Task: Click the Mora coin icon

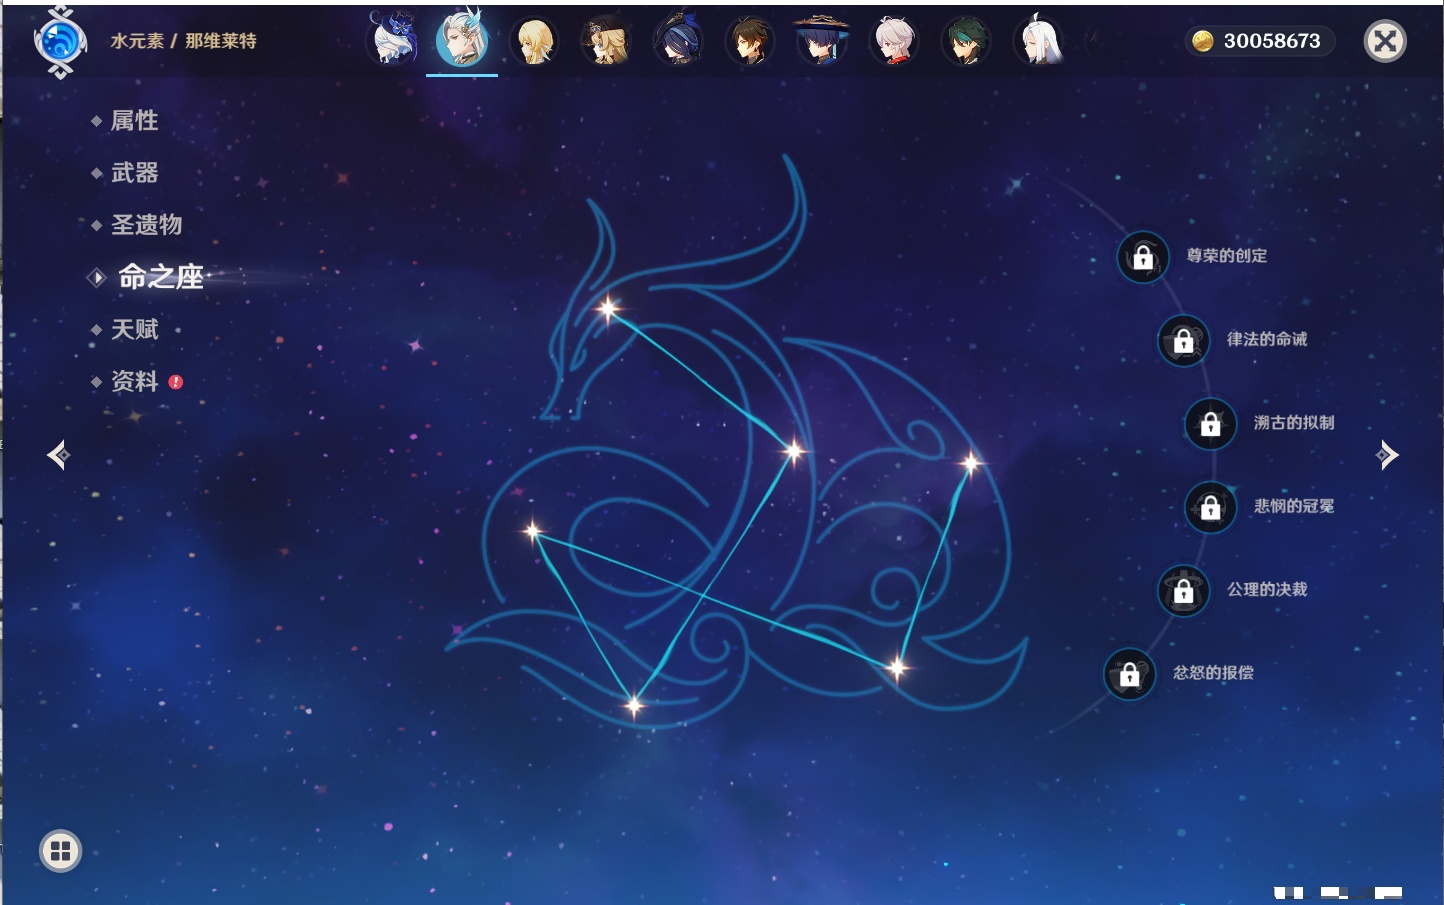Action: pos(1203,41)
